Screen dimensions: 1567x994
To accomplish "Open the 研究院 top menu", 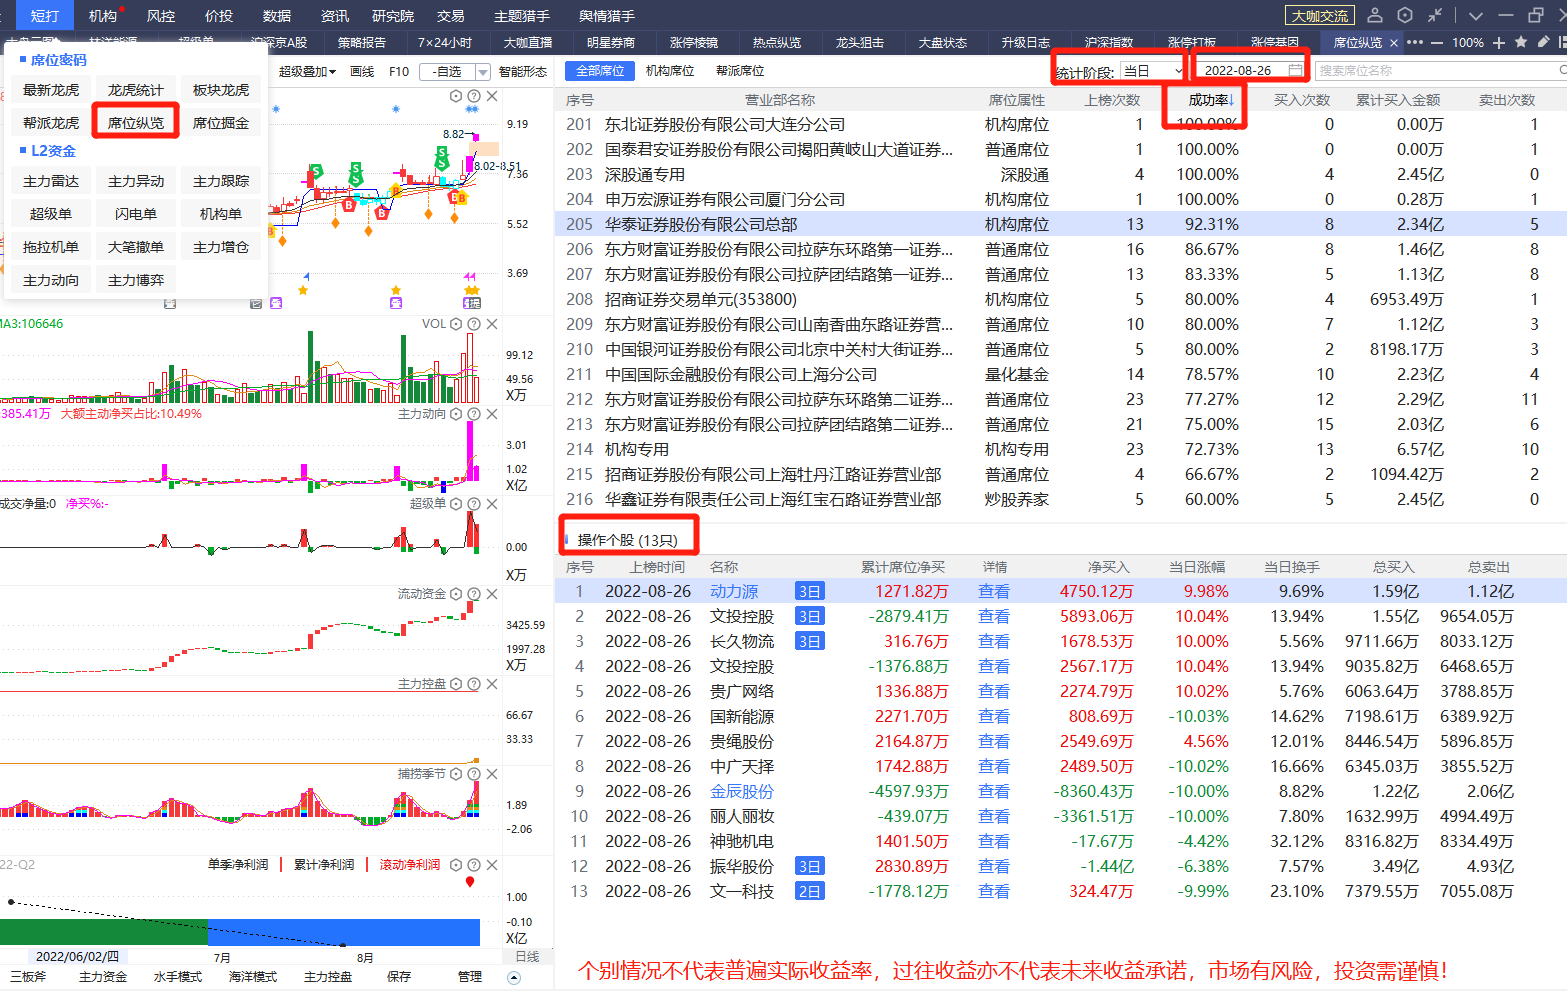I will tap(393, 15).
